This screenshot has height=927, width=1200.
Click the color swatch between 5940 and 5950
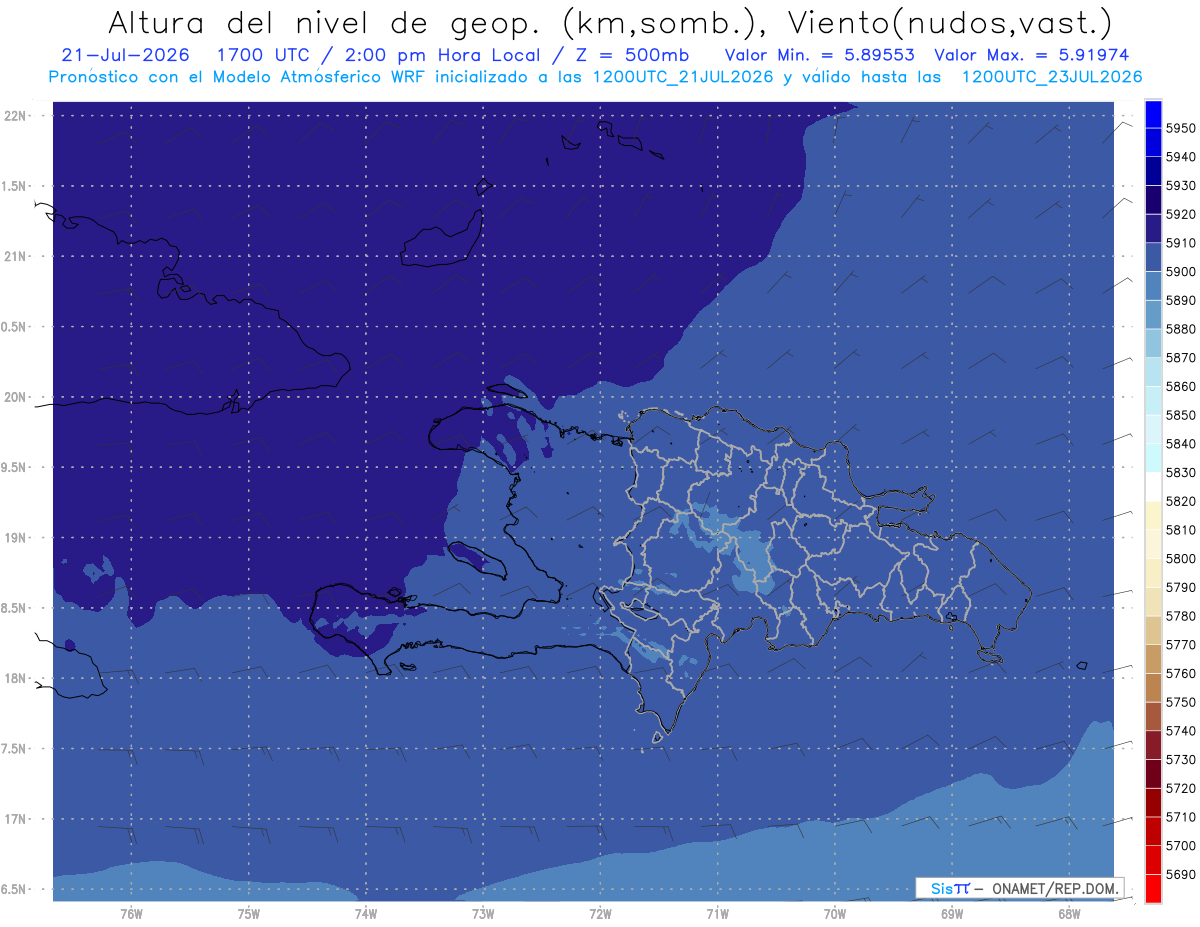pyautogui.click(x=1153, y=142)
